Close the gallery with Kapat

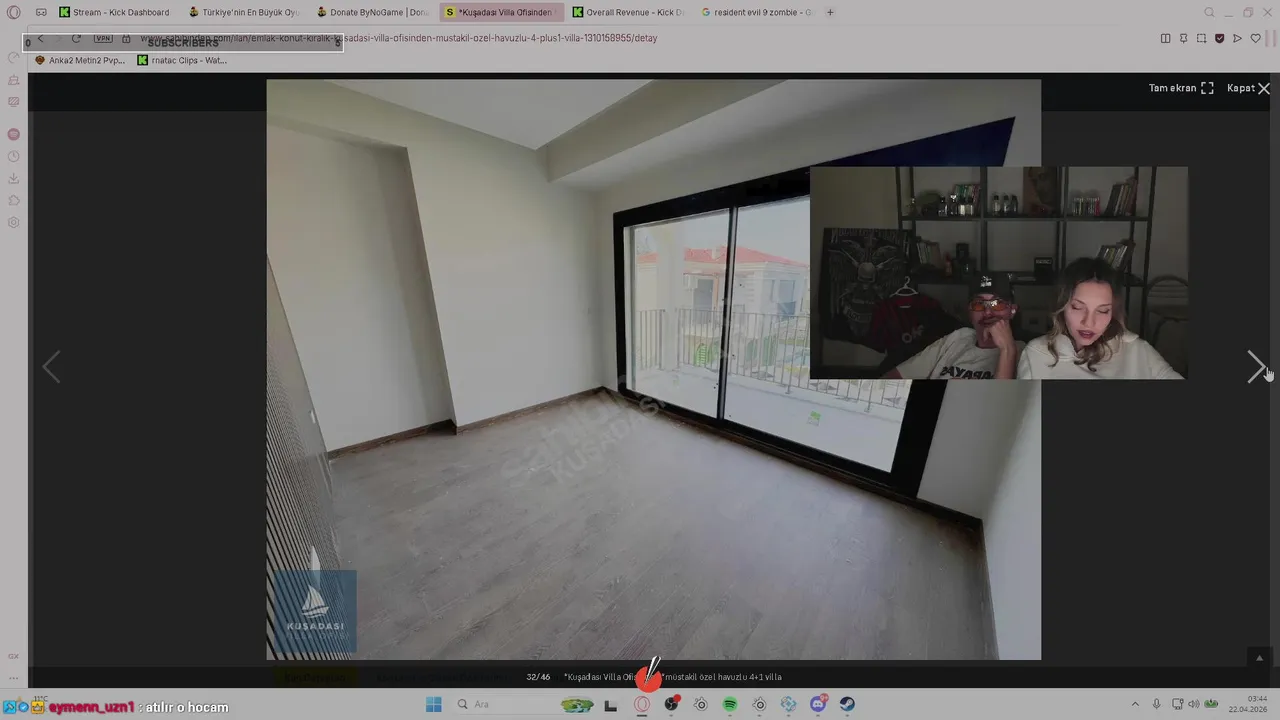1248,88
